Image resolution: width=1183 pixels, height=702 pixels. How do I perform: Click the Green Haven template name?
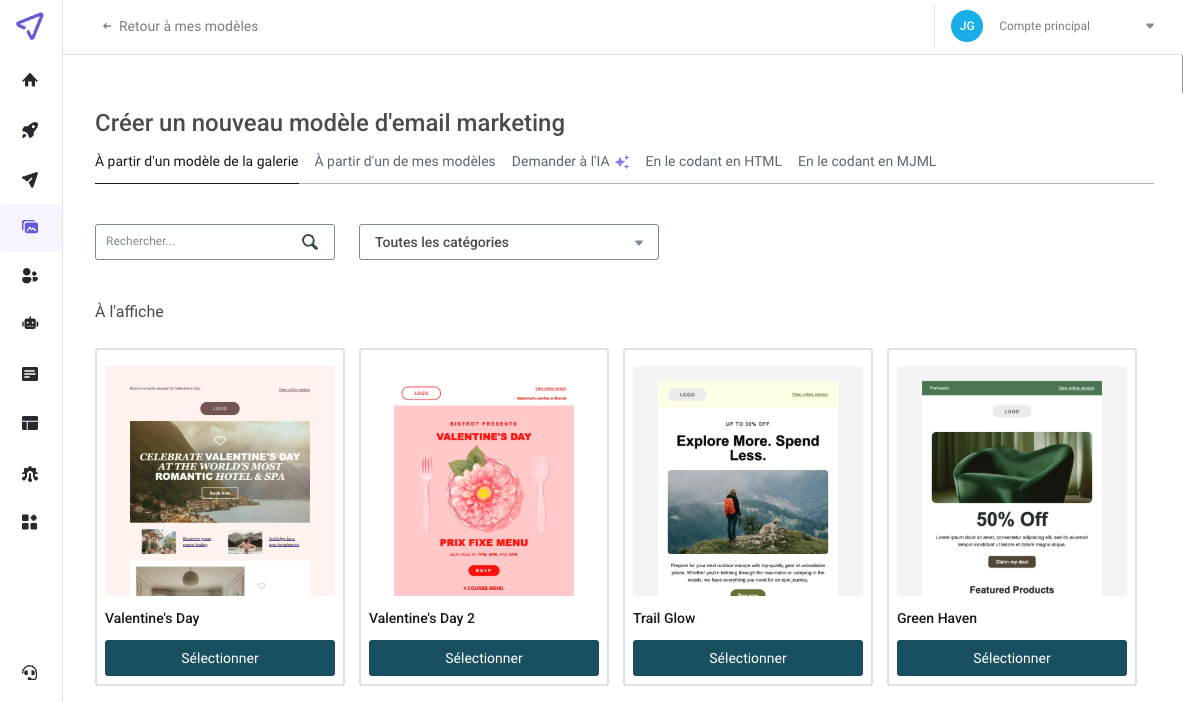[x=937, y=618]
